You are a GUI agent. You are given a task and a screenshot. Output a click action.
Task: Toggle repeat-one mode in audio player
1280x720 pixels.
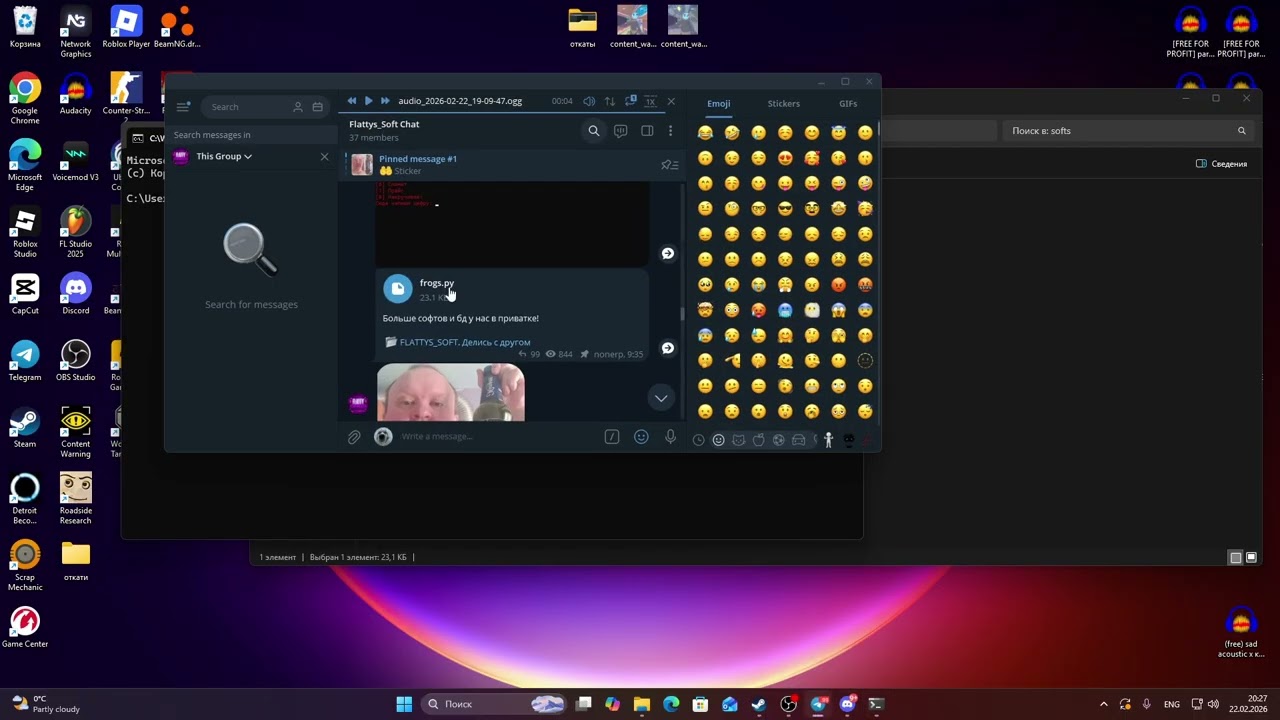631,101
